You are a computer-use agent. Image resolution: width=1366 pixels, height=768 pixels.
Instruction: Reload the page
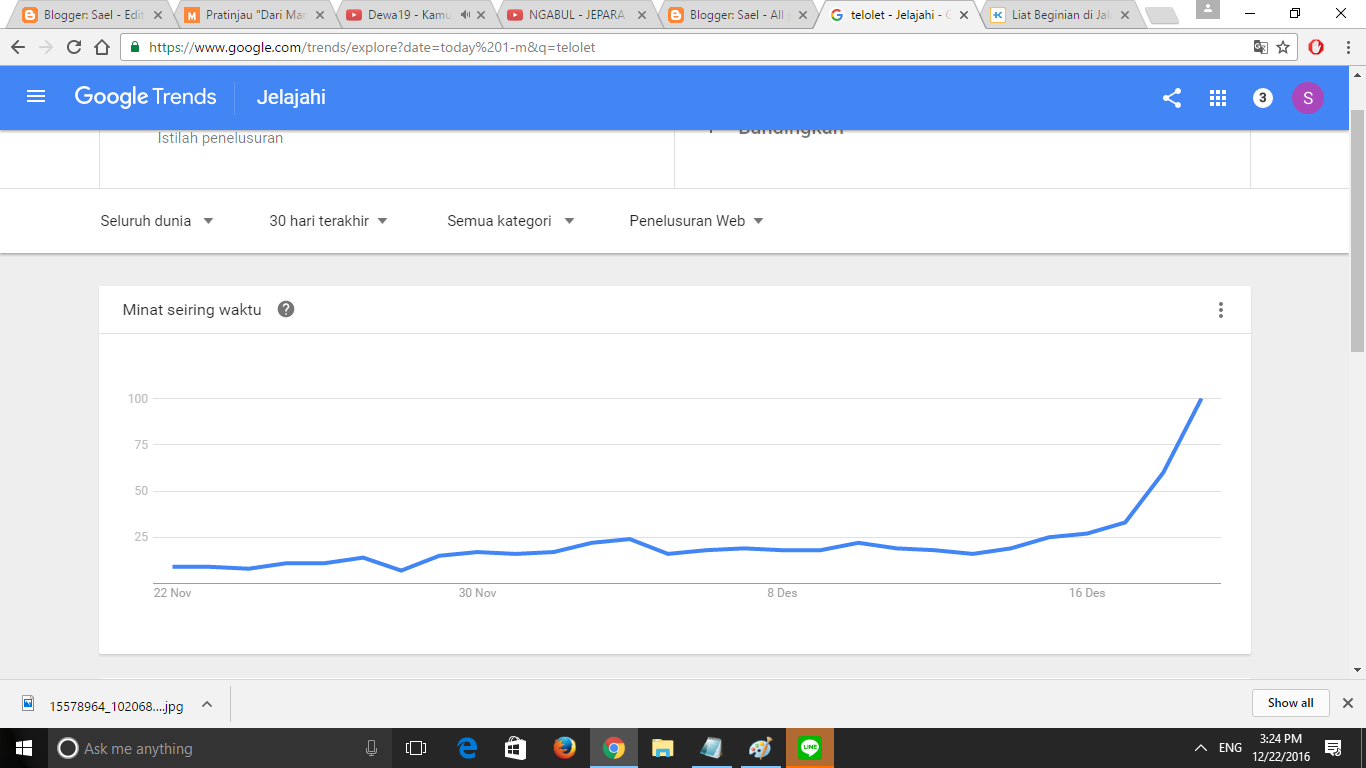pos(74,47)
